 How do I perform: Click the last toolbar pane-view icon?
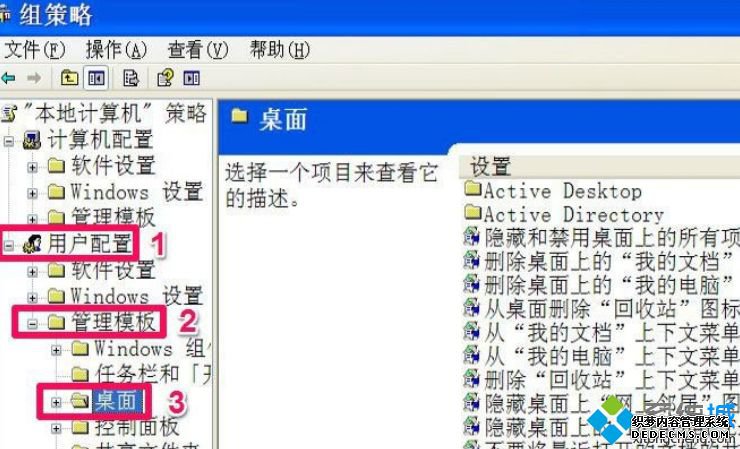pyautogui.click(x=192, y=78)
